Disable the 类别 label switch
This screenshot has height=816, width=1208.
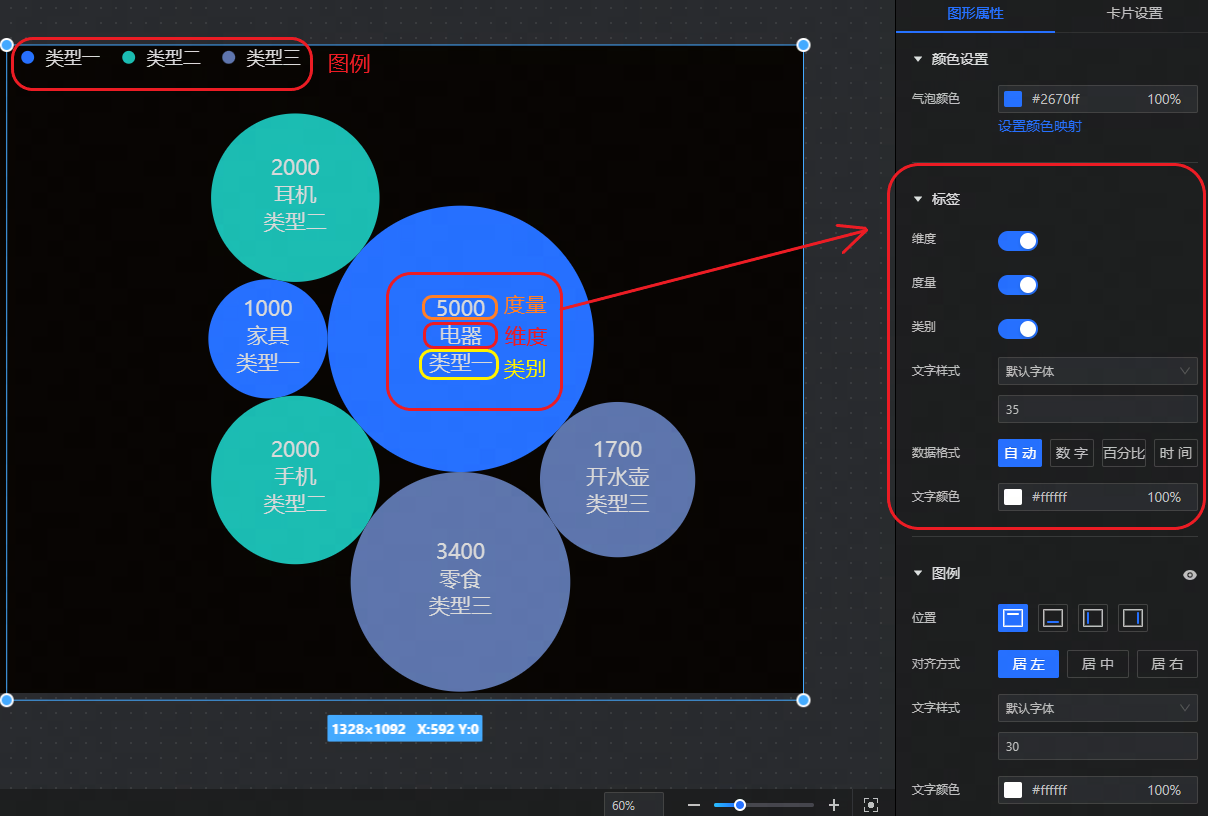point(1018,329)
